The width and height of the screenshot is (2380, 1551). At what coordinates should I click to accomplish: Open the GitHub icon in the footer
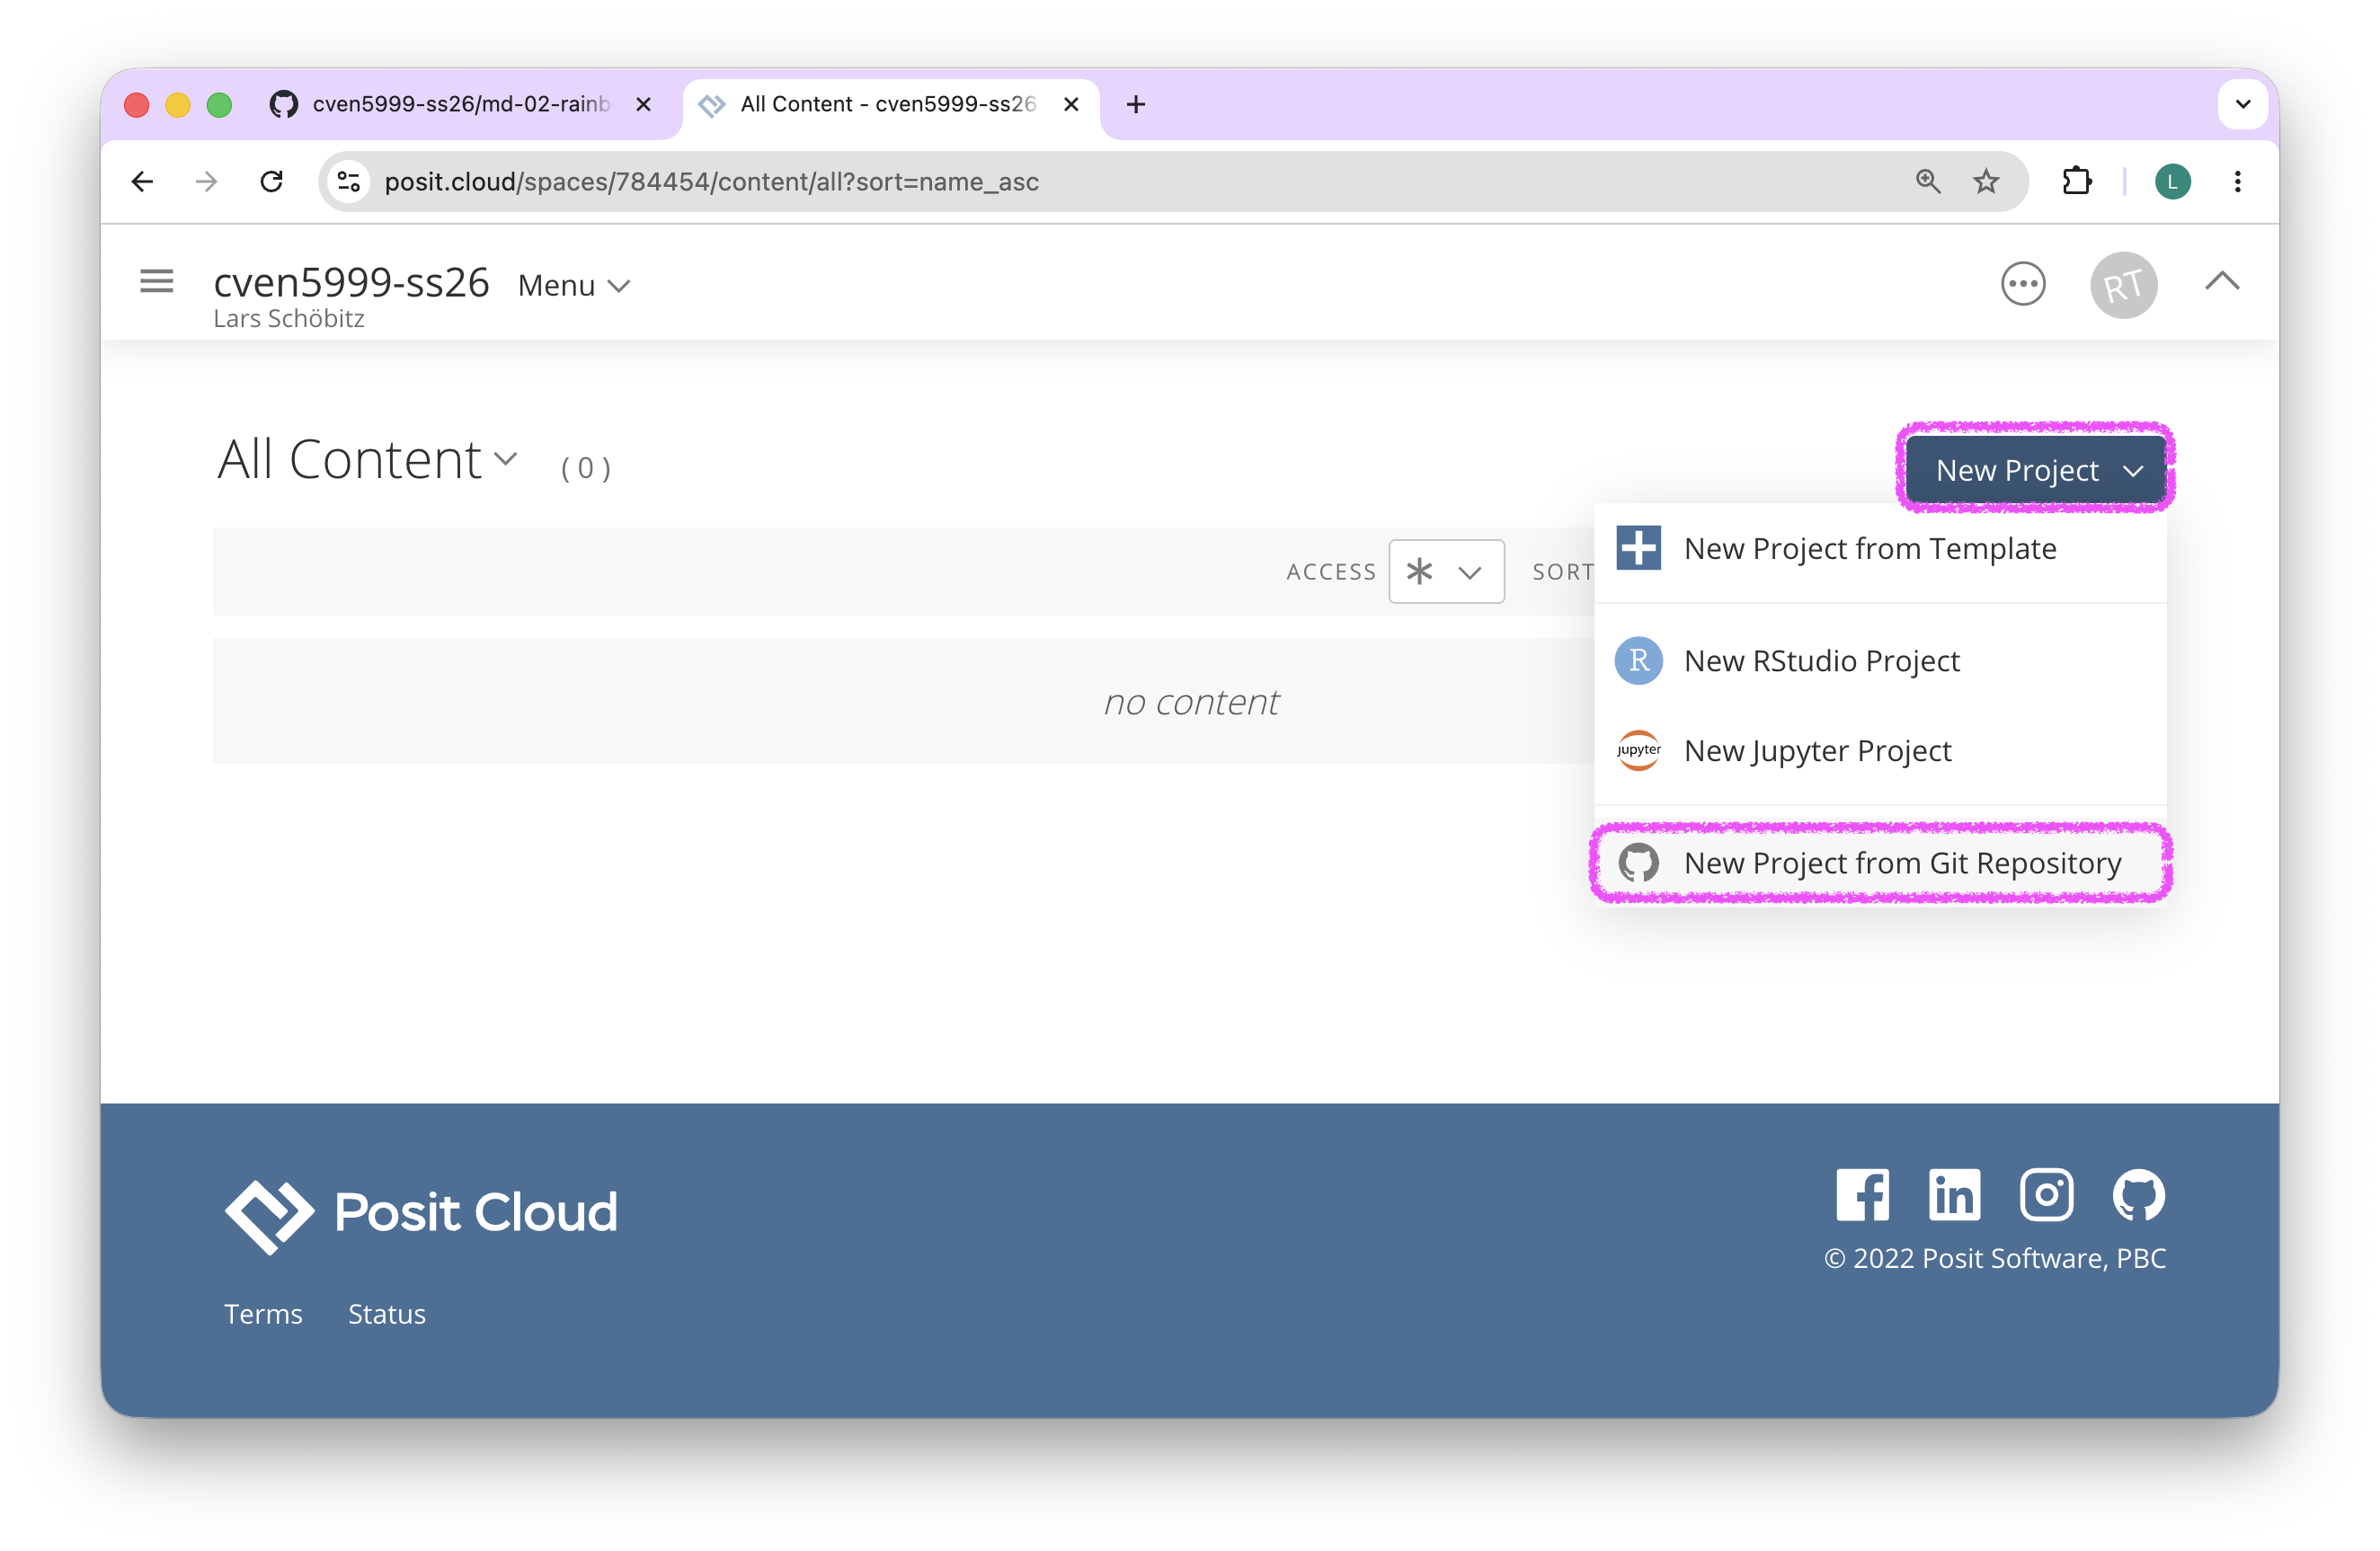(x=2138, y=1194)
